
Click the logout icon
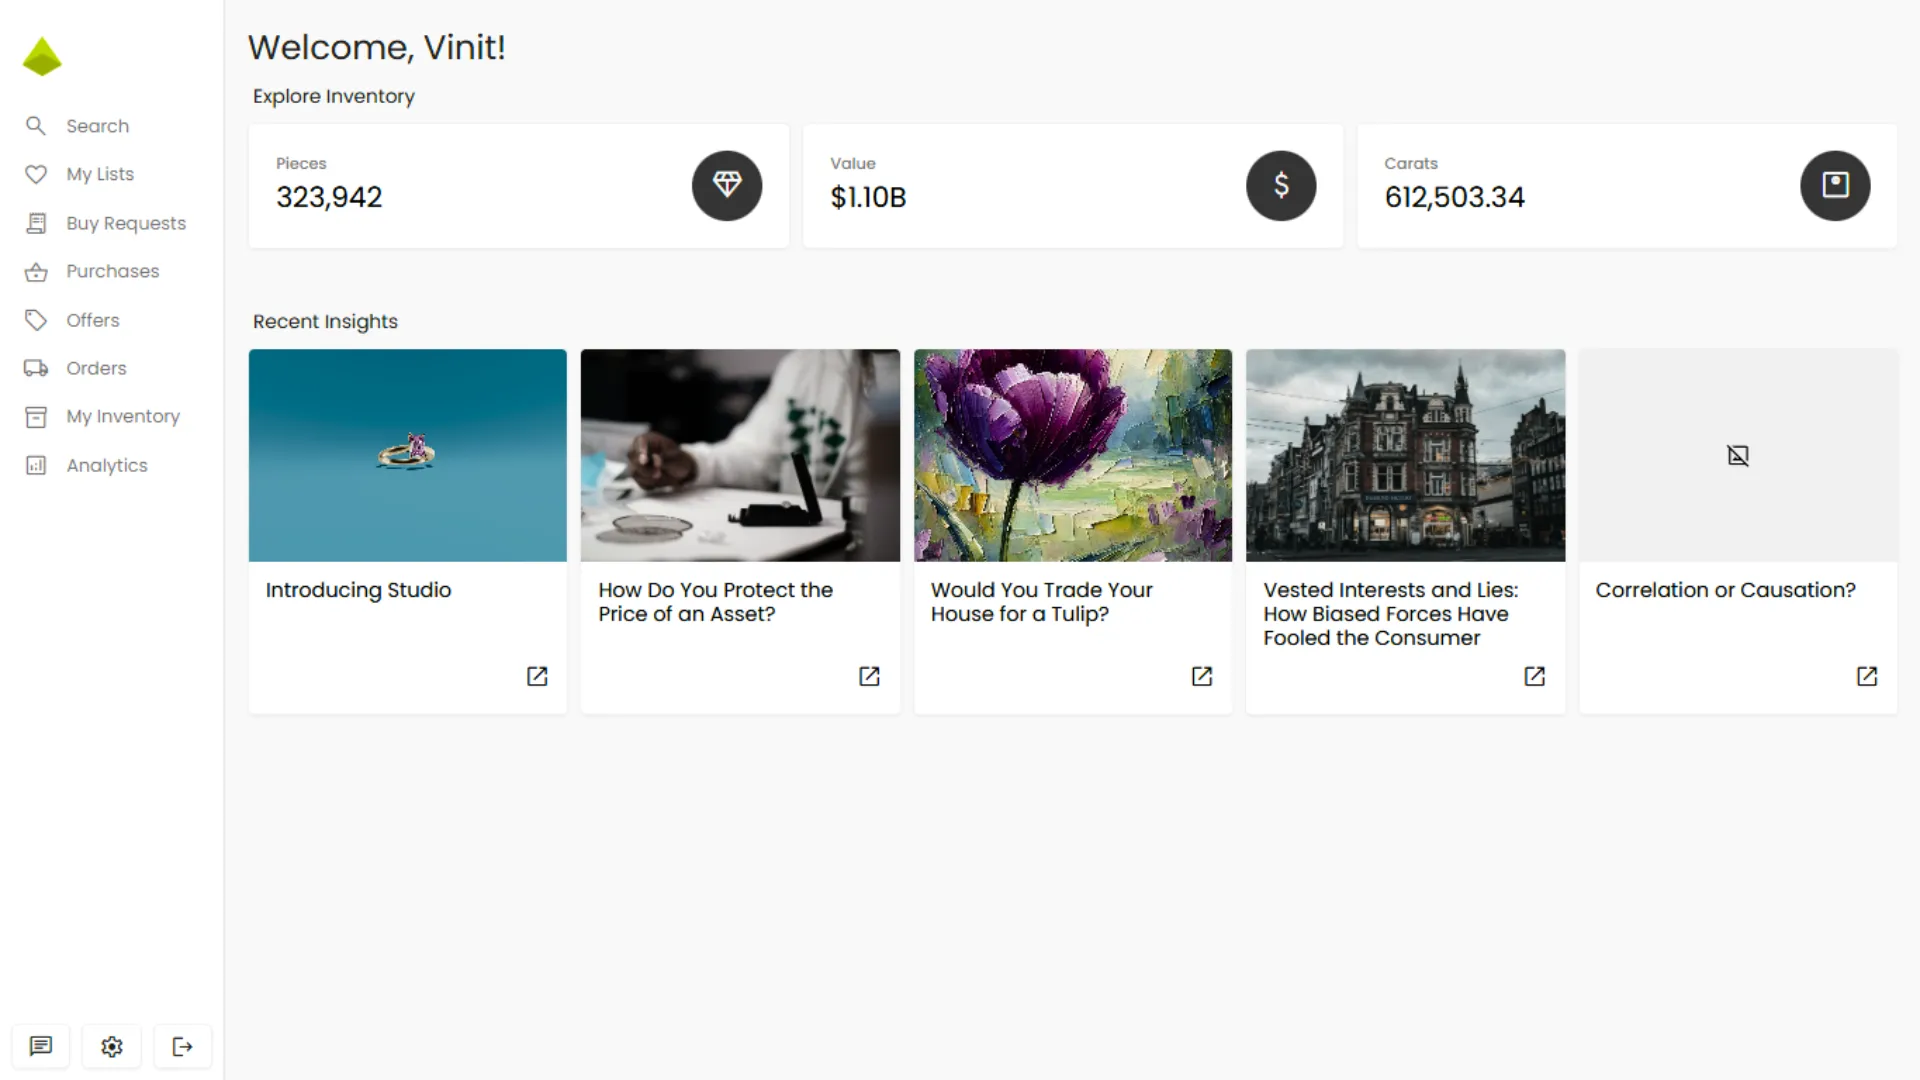click(x=182, y=1046)
